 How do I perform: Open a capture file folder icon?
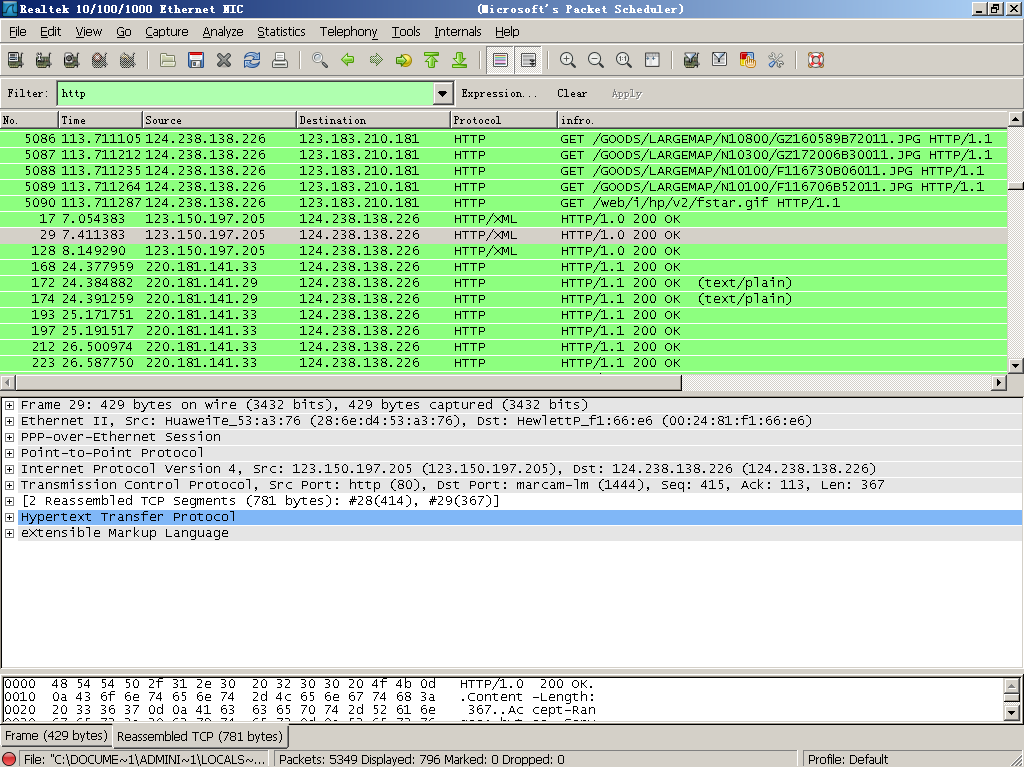click(168, 60)
